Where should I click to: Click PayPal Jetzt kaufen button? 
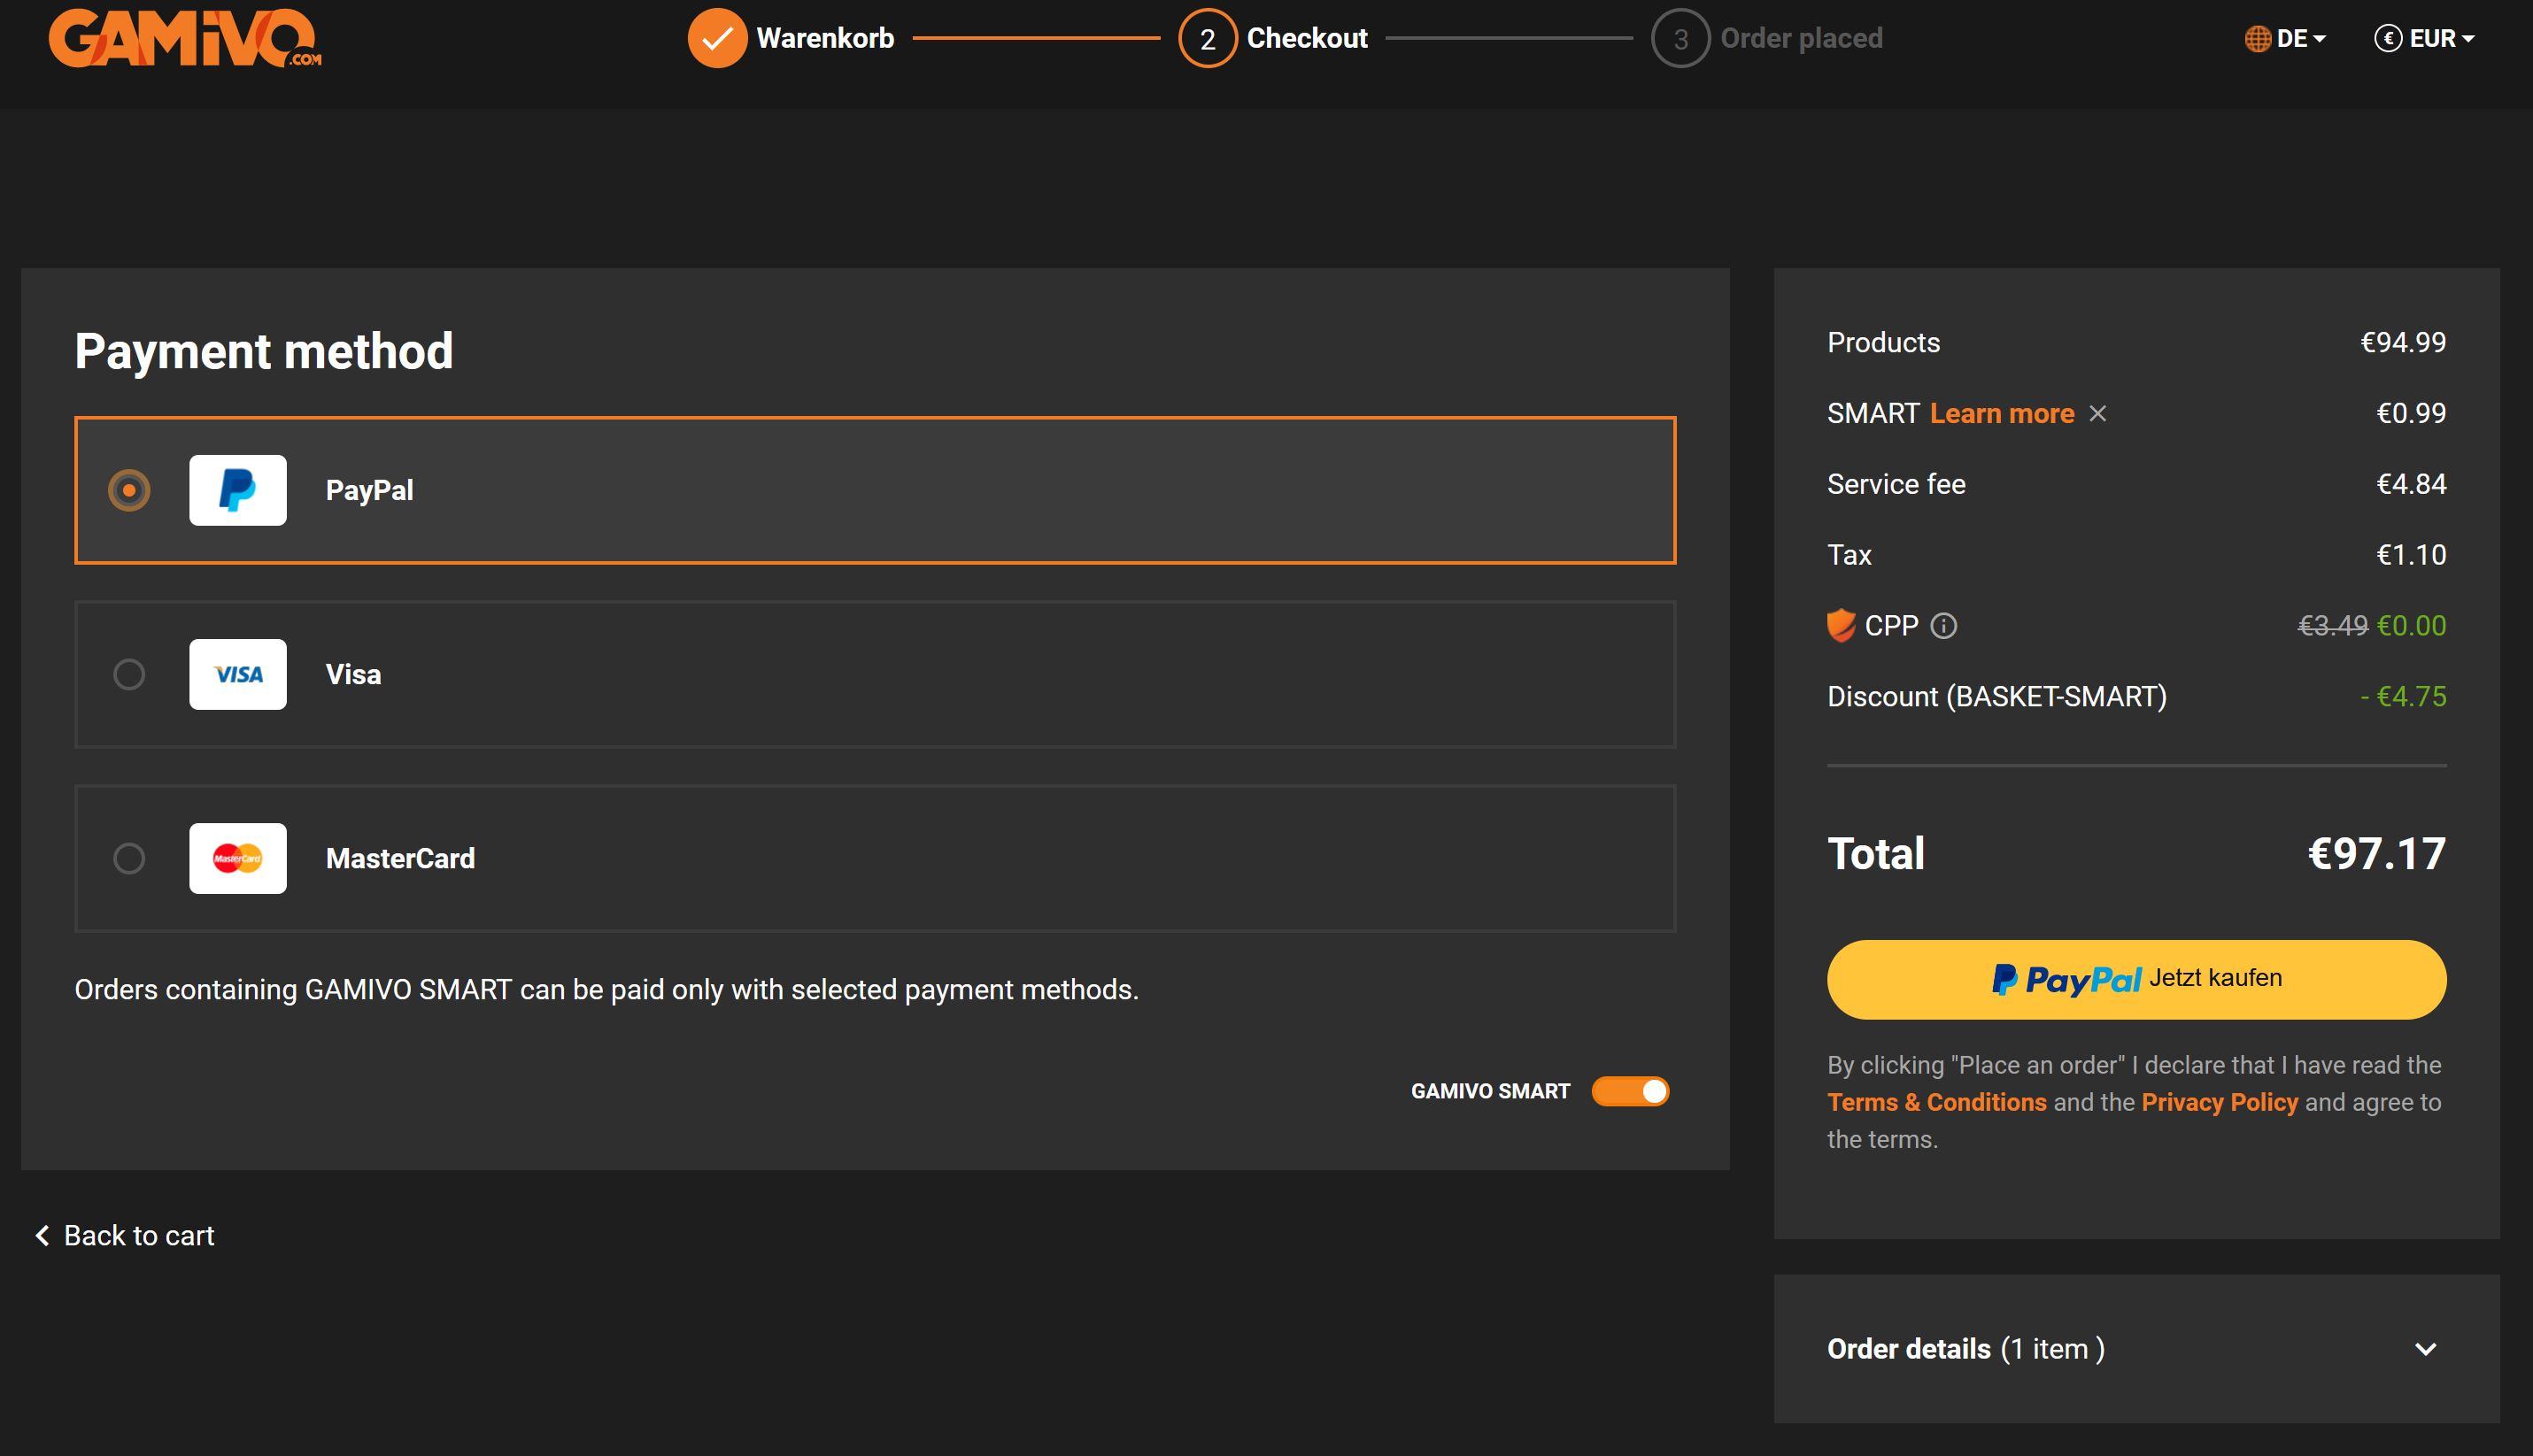(x=2137, y=979)
